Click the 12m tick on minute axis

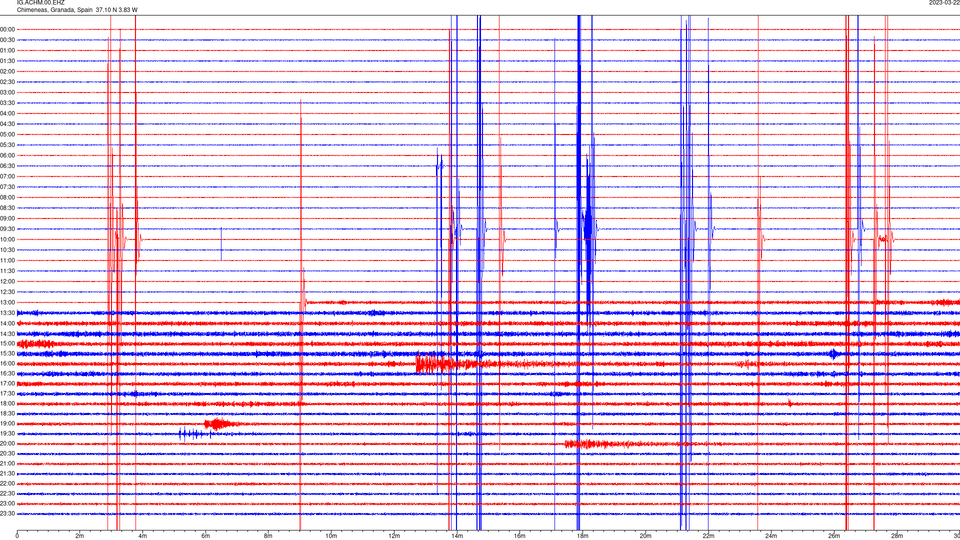394,536
